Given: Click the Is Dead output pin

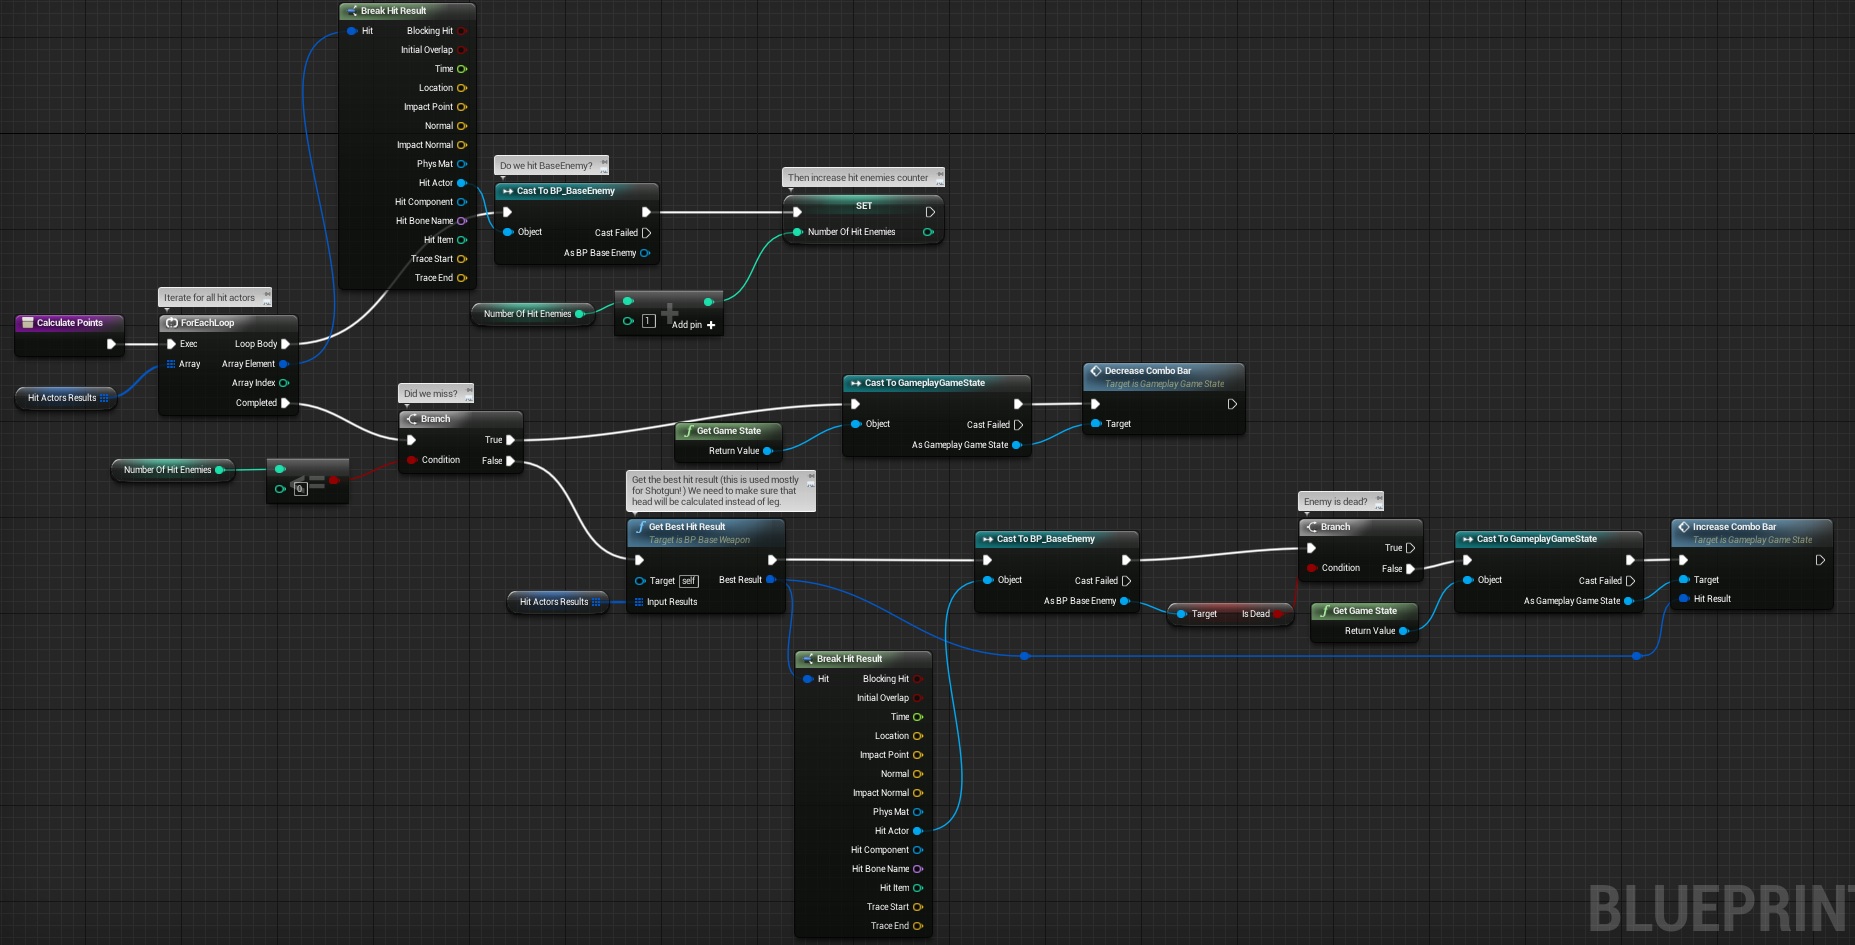Looking at the screenshot, I should pos(1278,614).
